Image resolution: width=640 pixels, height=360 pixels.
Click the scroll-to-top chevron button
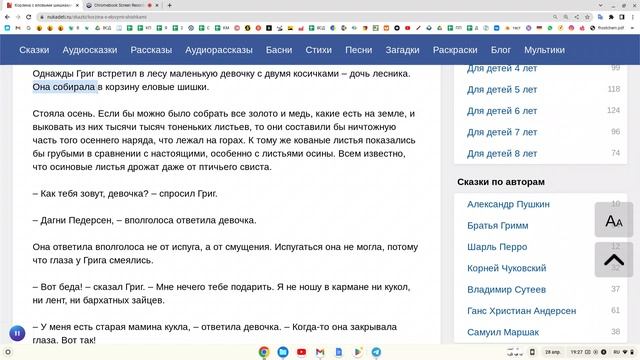(x=614, y=260)
